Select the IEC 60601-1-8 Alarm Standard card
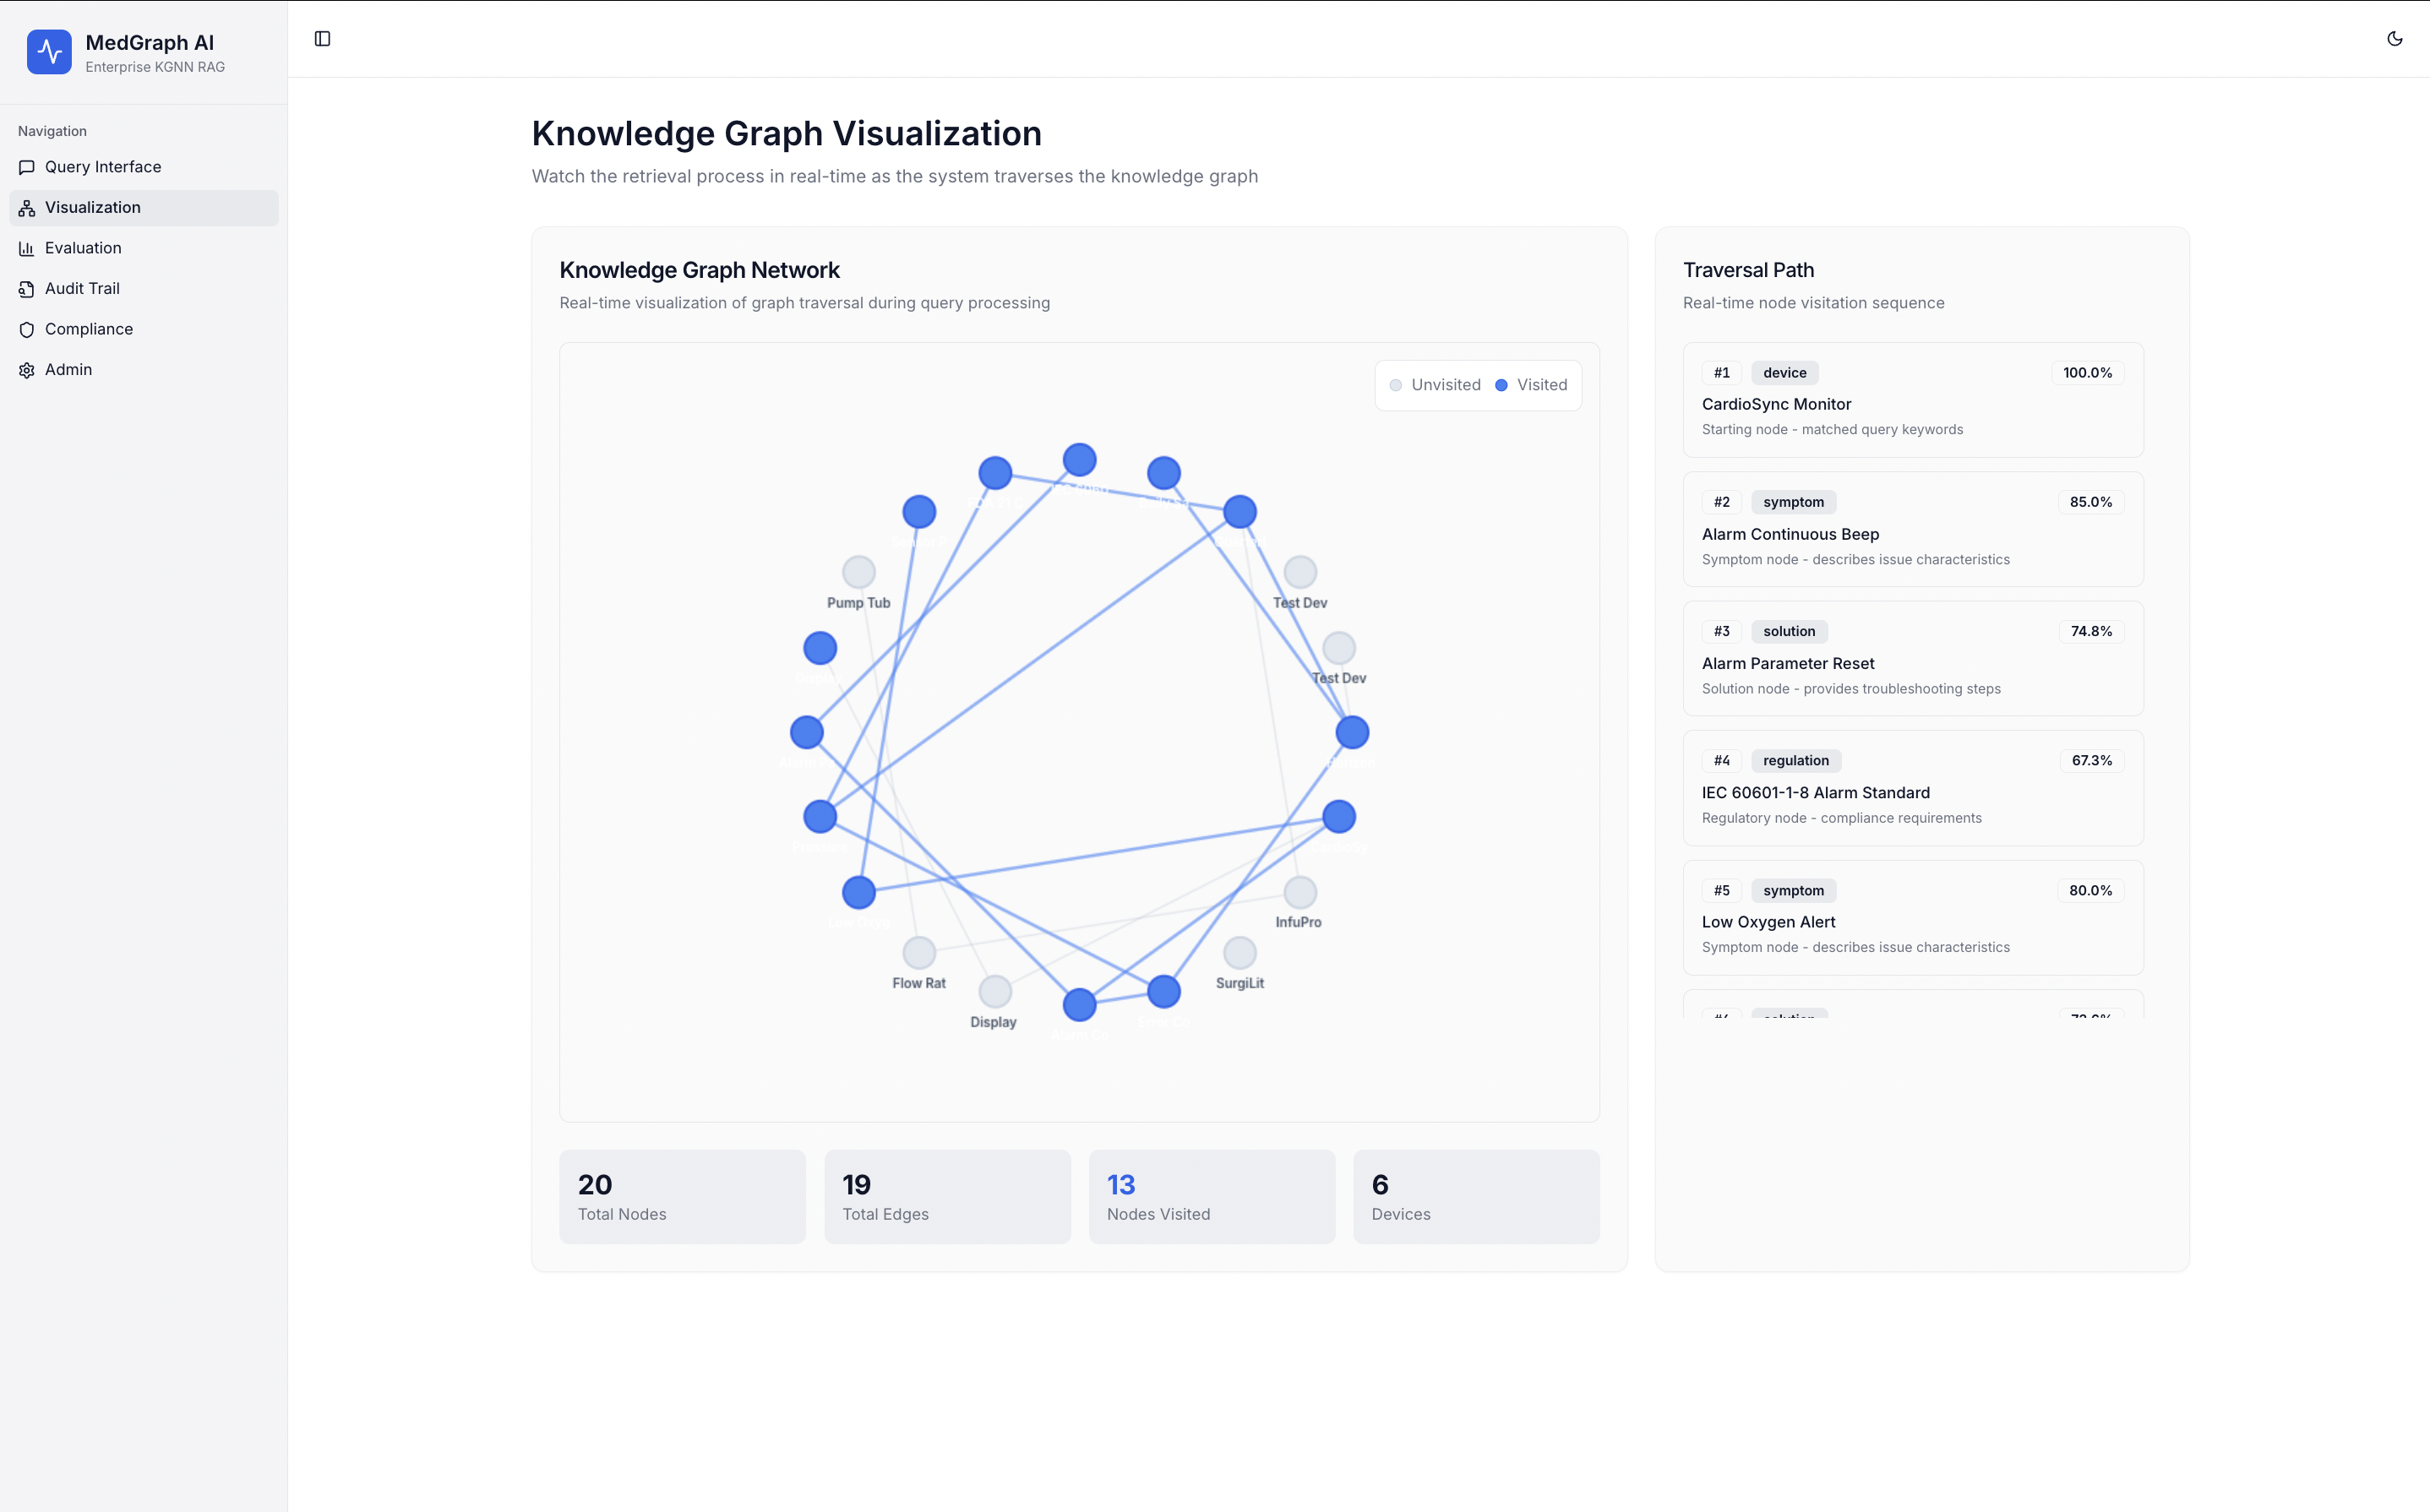Viewport: 2430px width, 1512px height. [x=1912, y=788]
